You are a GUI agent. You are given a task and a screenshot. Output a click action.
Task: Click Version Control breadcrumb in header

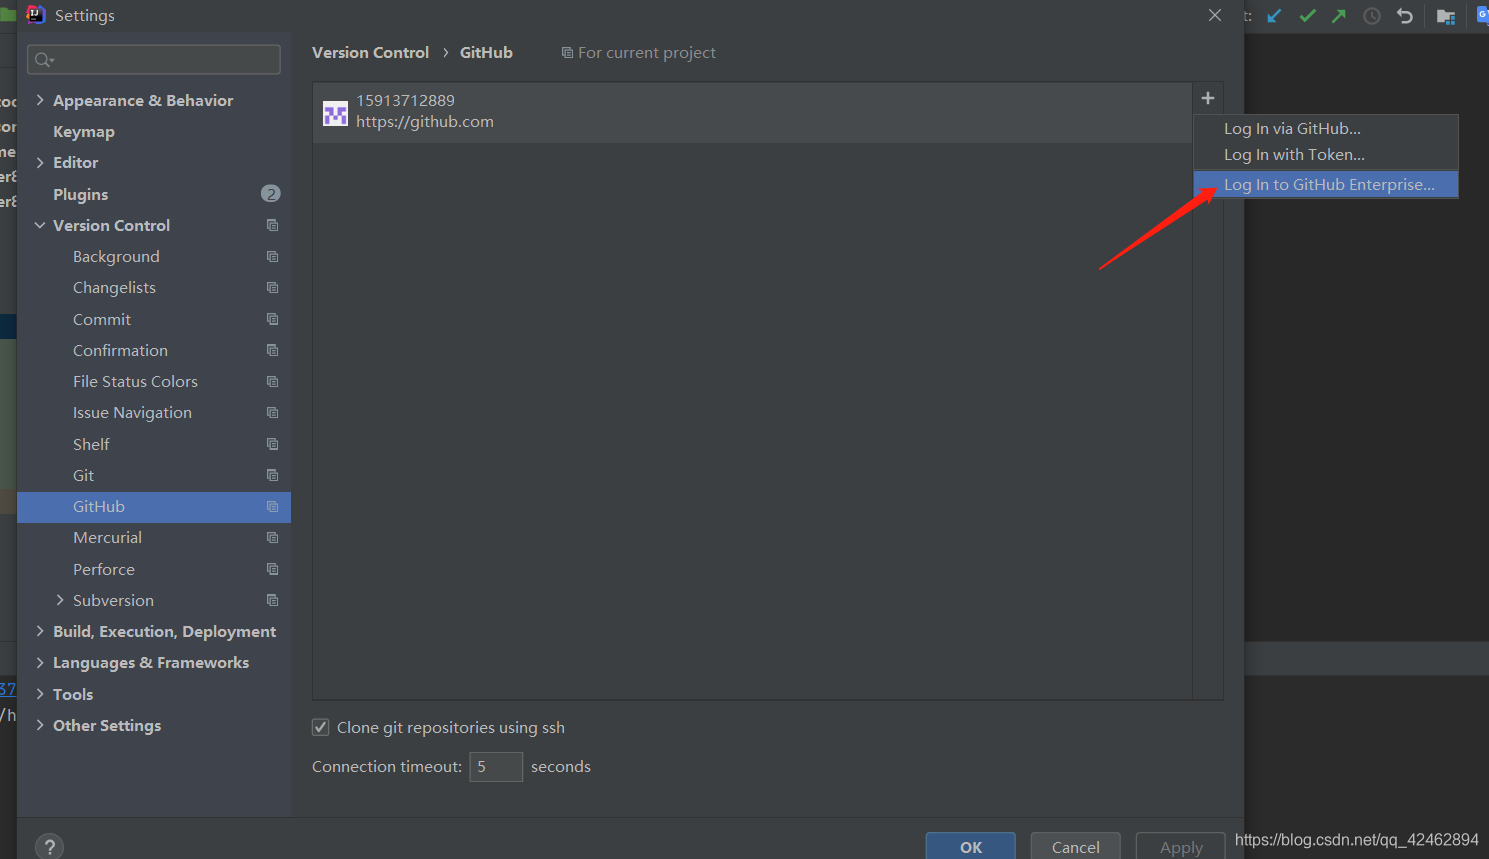(x=370, y=52)
